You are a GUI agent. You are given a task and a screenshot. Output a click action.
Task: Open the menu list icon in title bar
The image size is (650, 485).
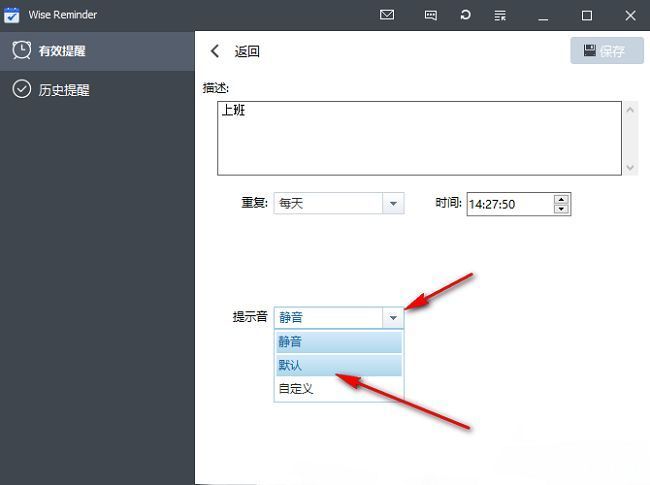[x=500, y=15]
